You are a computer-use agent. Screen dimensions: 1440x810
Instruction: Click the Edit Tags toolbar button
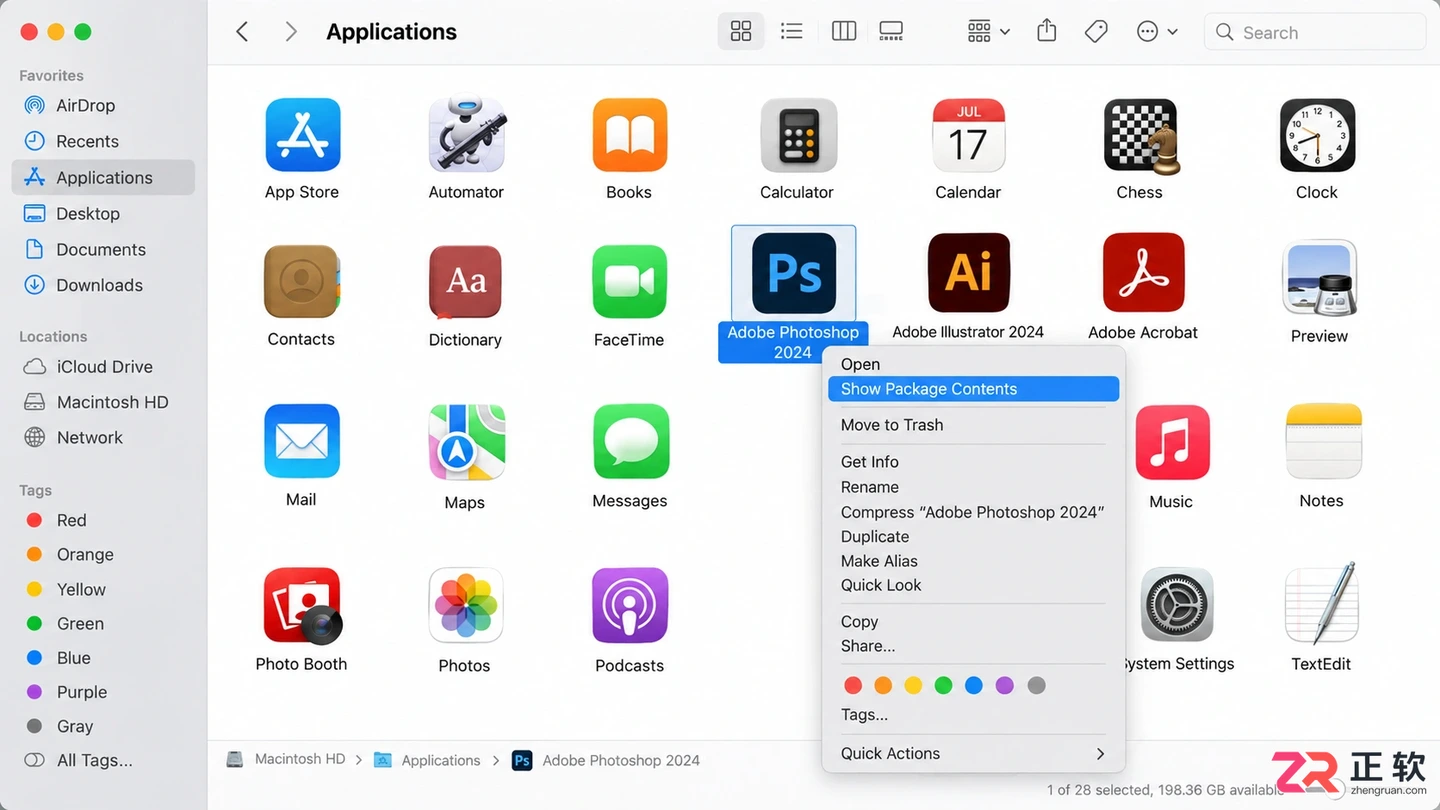[x=1096, y=32]
